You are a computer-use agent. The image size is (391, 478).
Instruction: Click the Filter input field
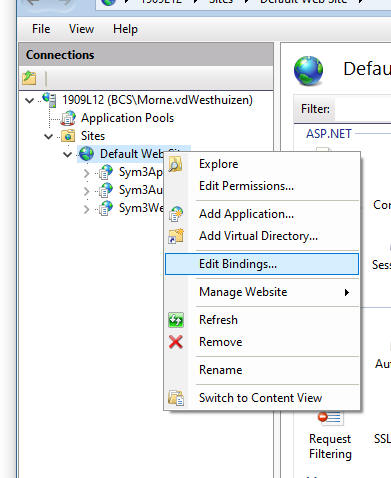coord(363,109)
